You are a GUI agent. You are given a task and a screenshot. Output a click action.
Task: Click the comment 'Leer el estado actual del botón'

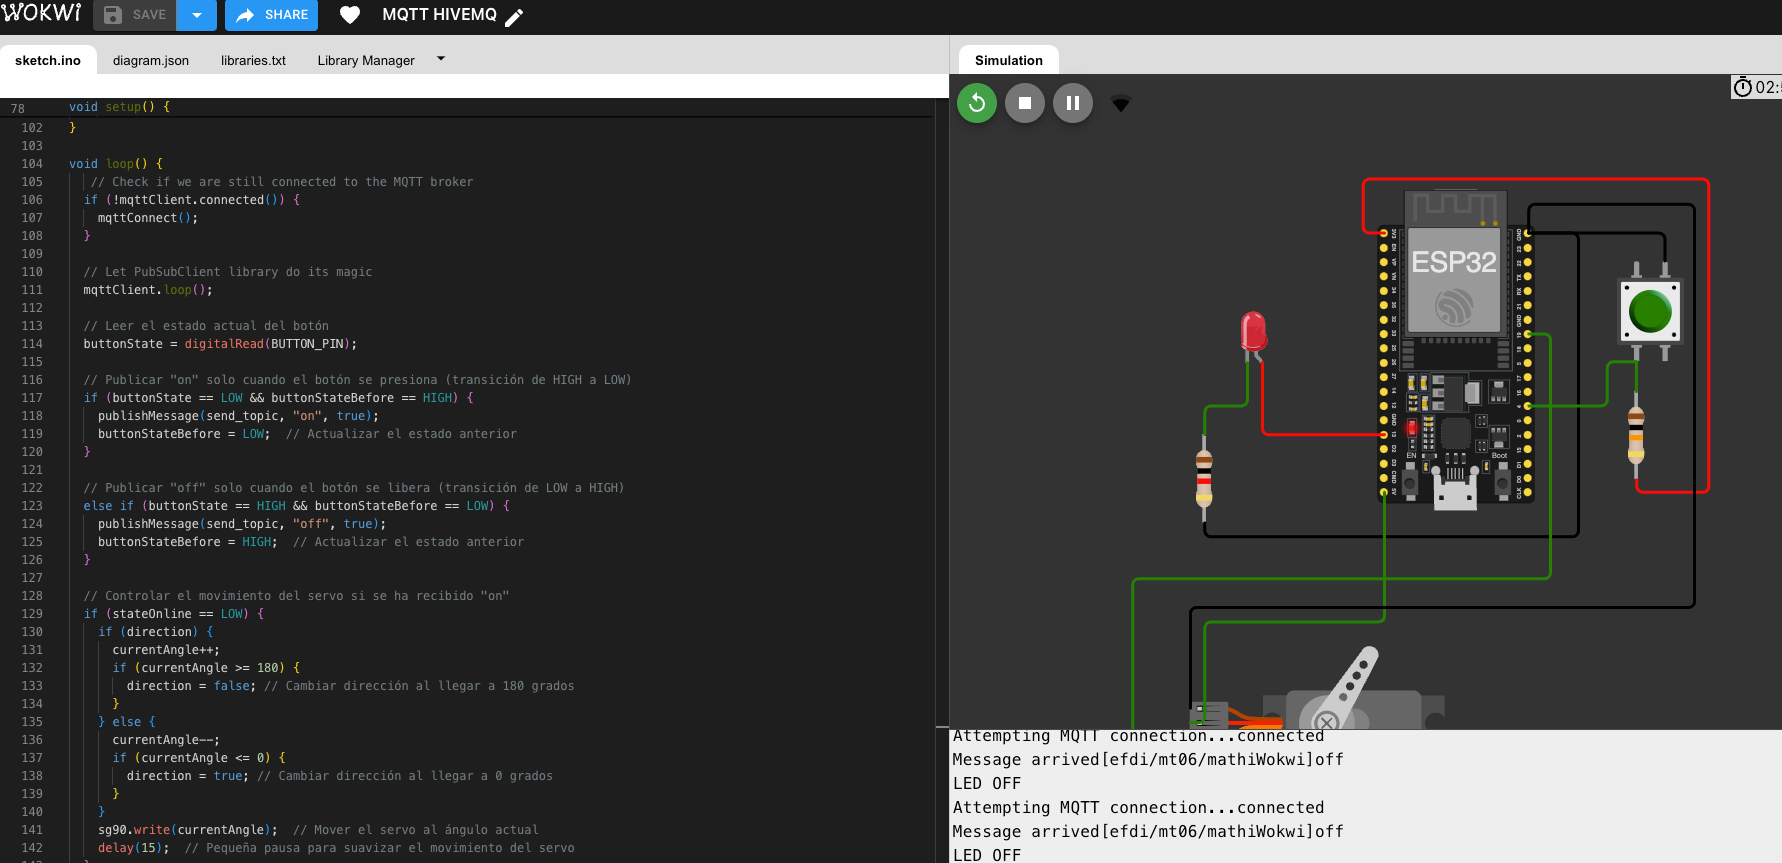206,326
